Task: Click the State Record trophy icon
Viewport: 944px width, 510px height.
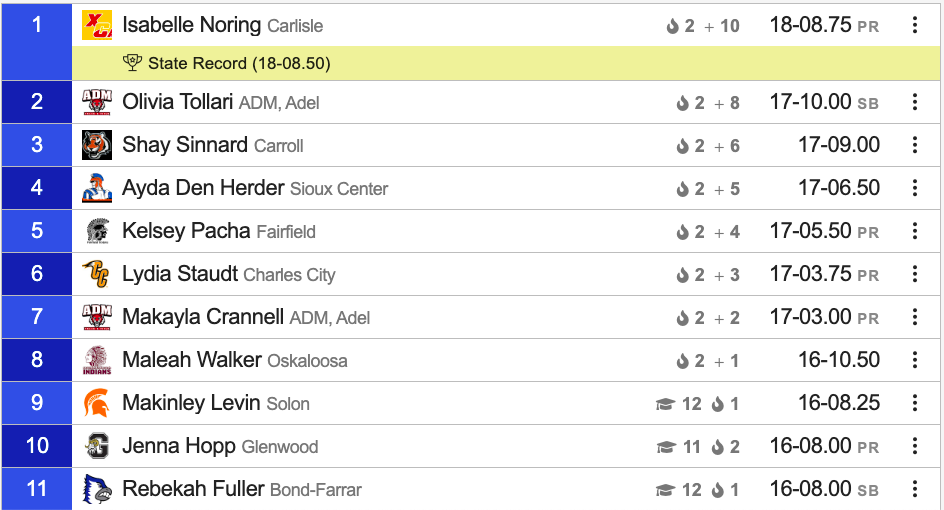Action: coord(132,63)
